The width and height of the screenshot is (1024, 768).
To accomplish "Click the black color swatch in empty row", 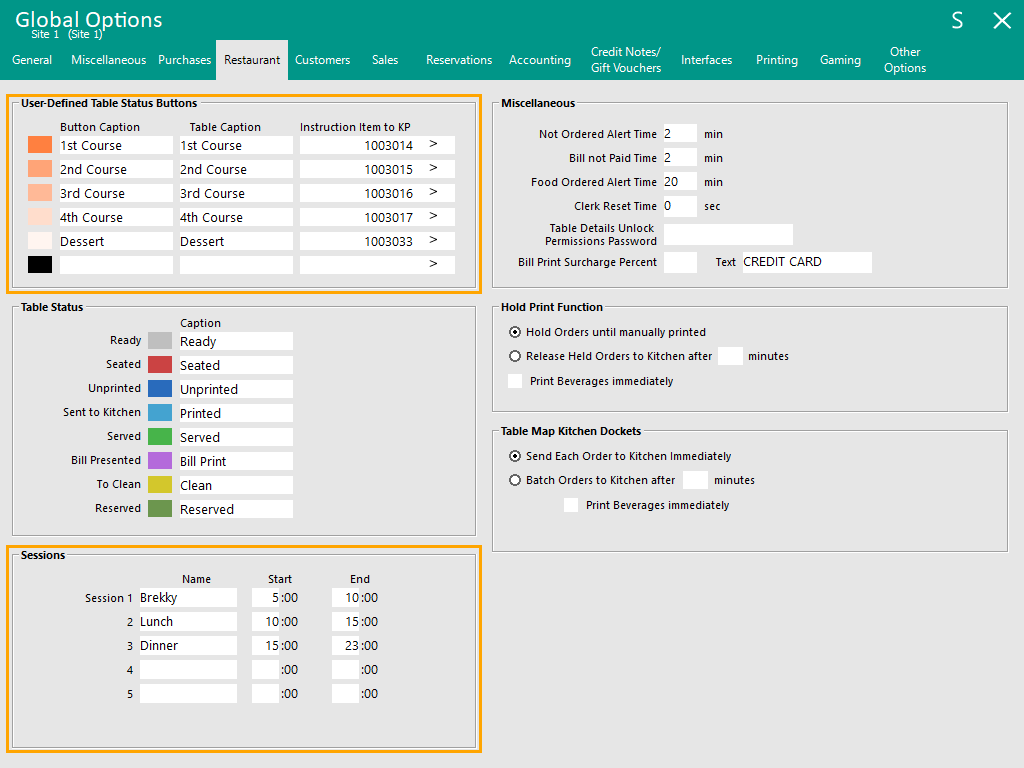I will (40, 265).
